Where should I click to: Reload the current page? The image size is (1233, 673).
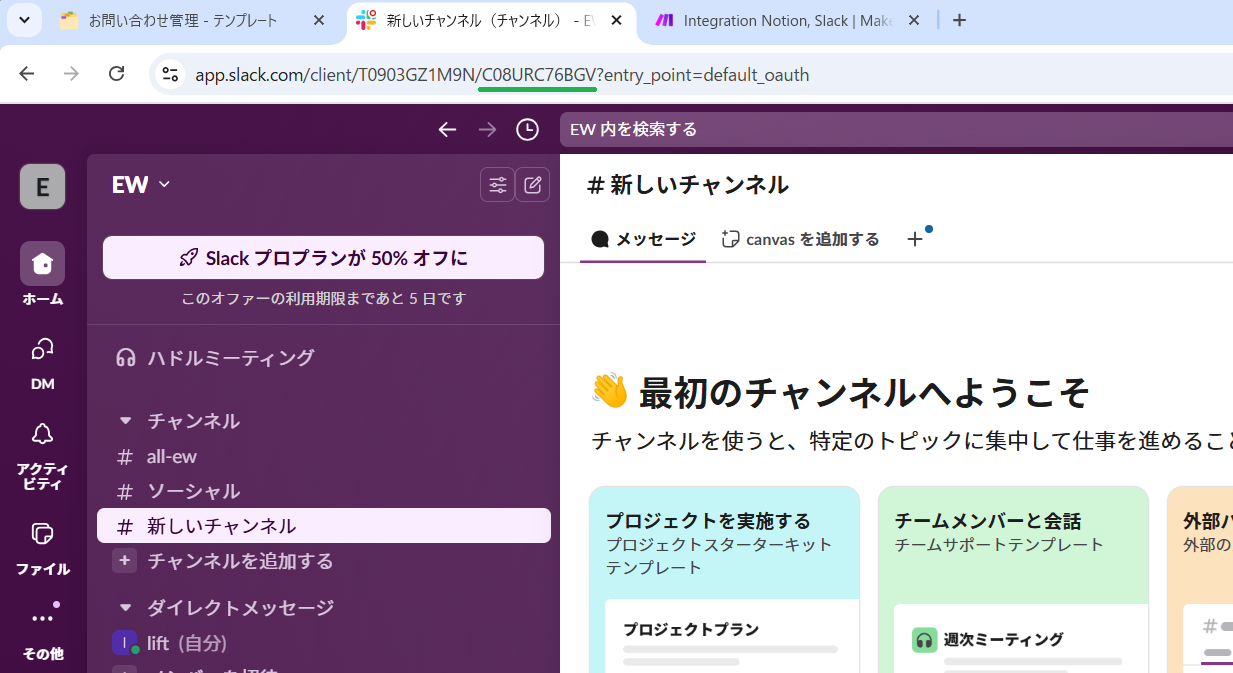(117, 74)
